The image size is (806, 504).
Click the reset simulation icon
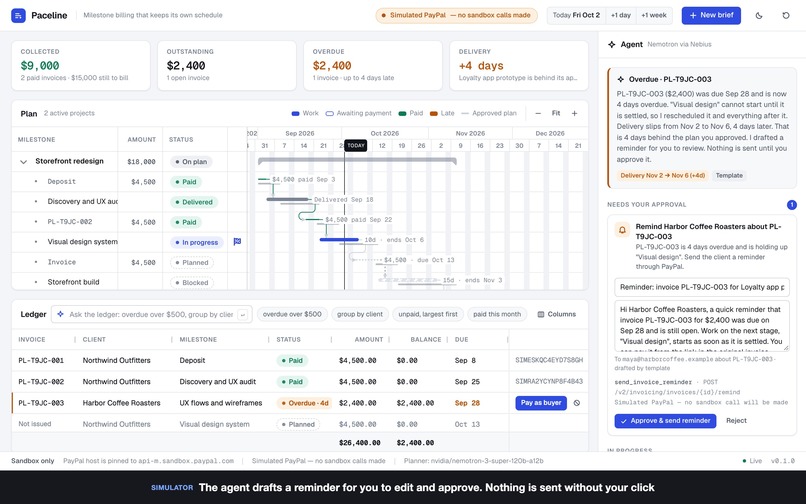786,15
